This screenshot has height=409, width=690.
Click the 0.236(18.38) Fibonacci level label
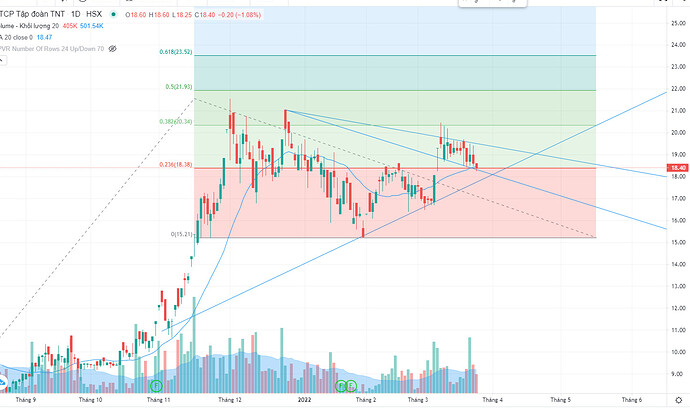(176, 165)
